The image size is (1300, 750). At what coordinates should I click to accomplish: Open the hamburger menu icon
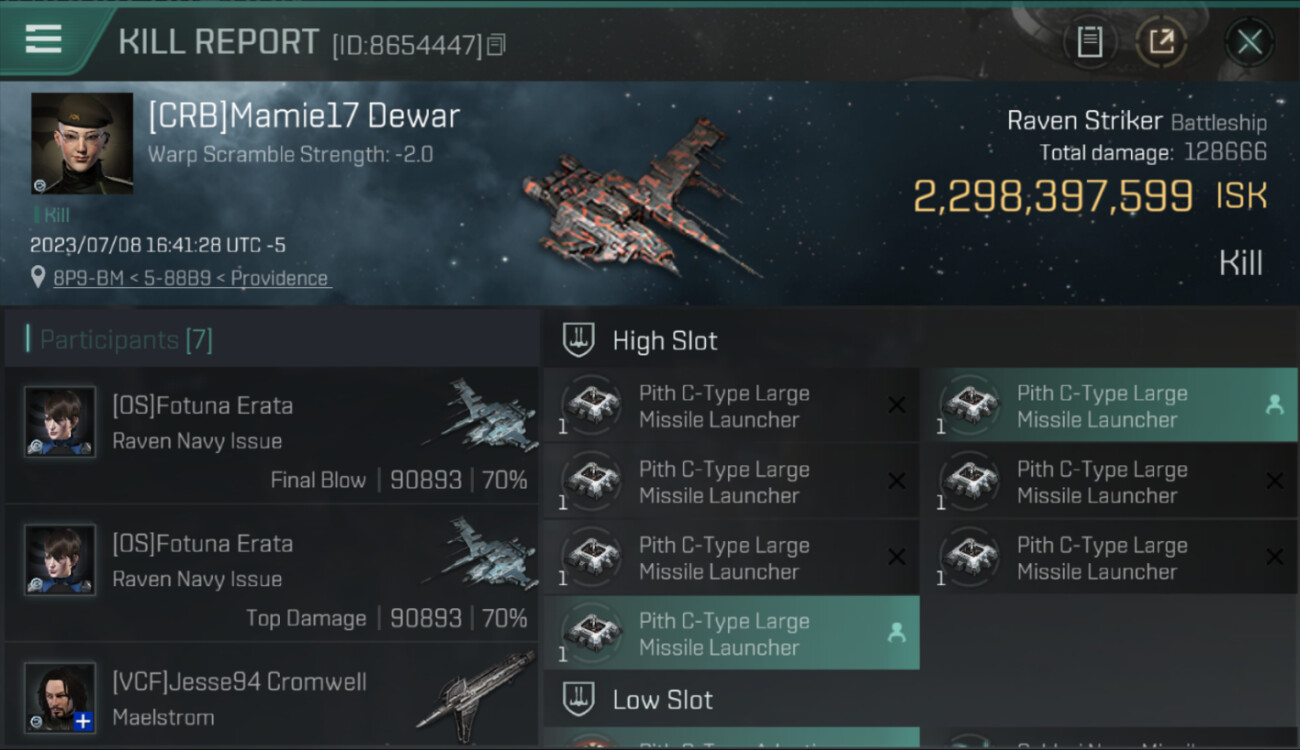(43, 39)
